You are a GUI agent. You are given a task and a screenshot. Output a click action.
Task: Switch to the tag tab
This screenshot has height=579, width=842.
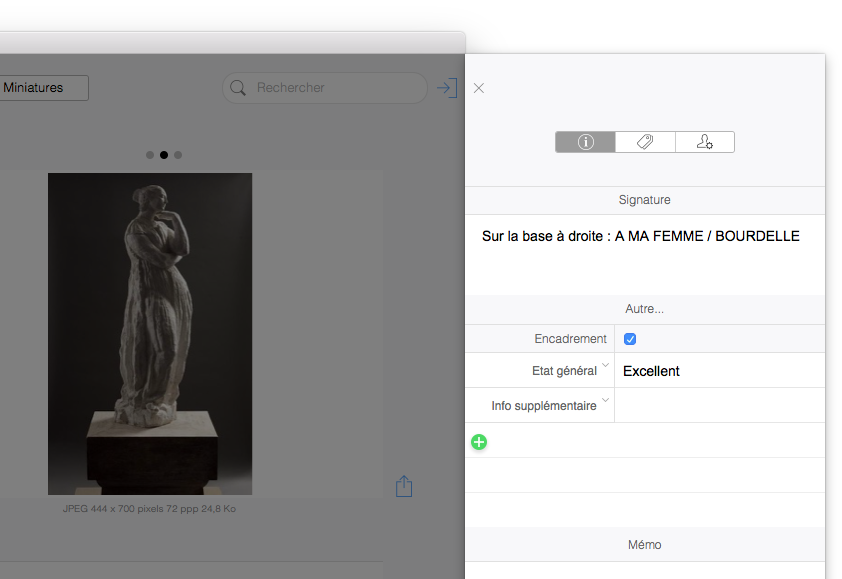click(x=645, y=142)
